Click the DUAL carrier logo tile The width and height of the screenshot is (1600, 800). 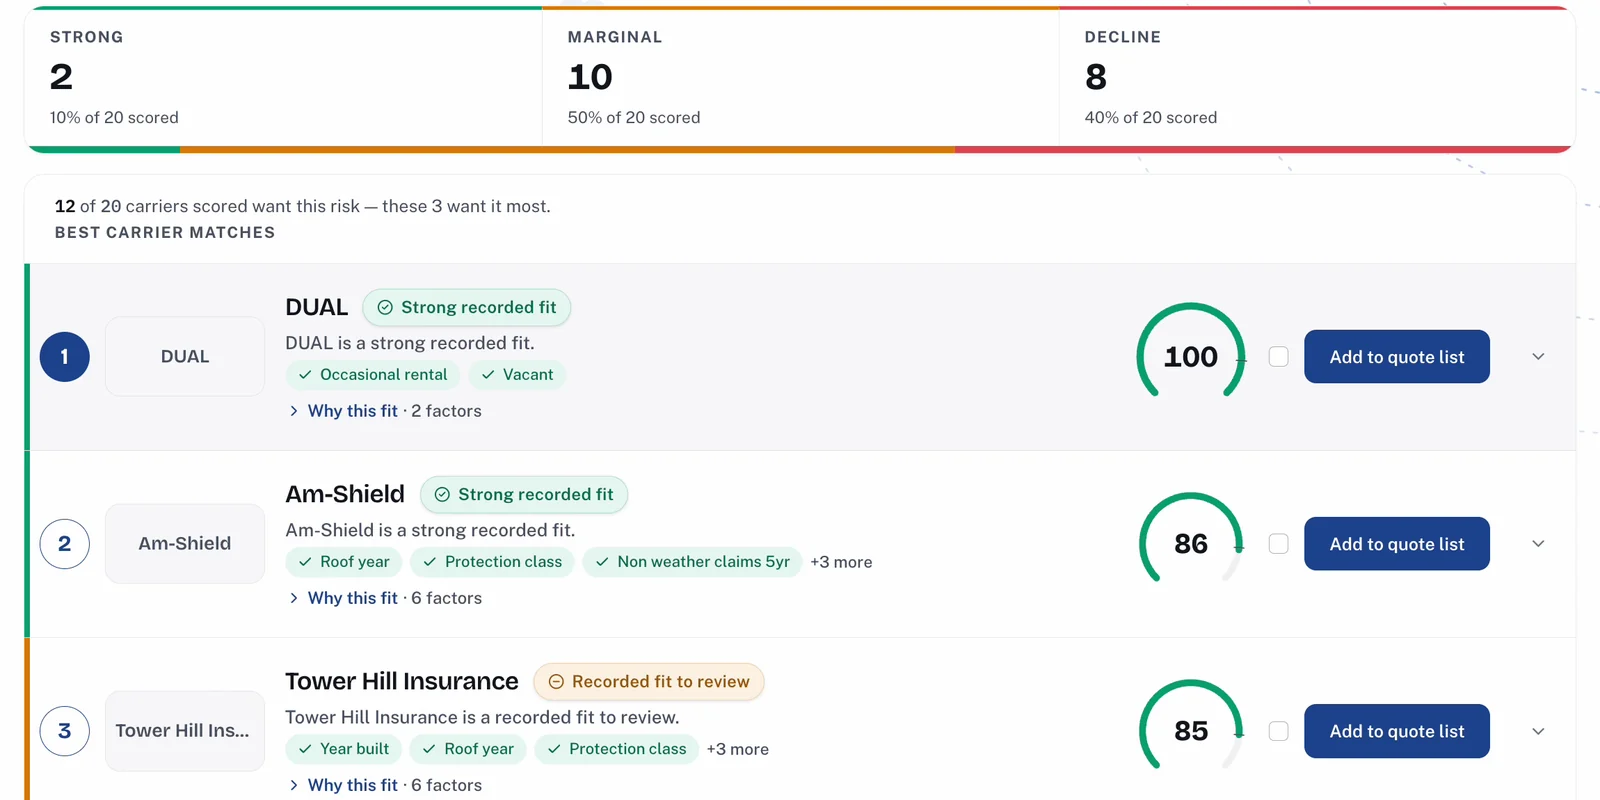click(185, 357)
